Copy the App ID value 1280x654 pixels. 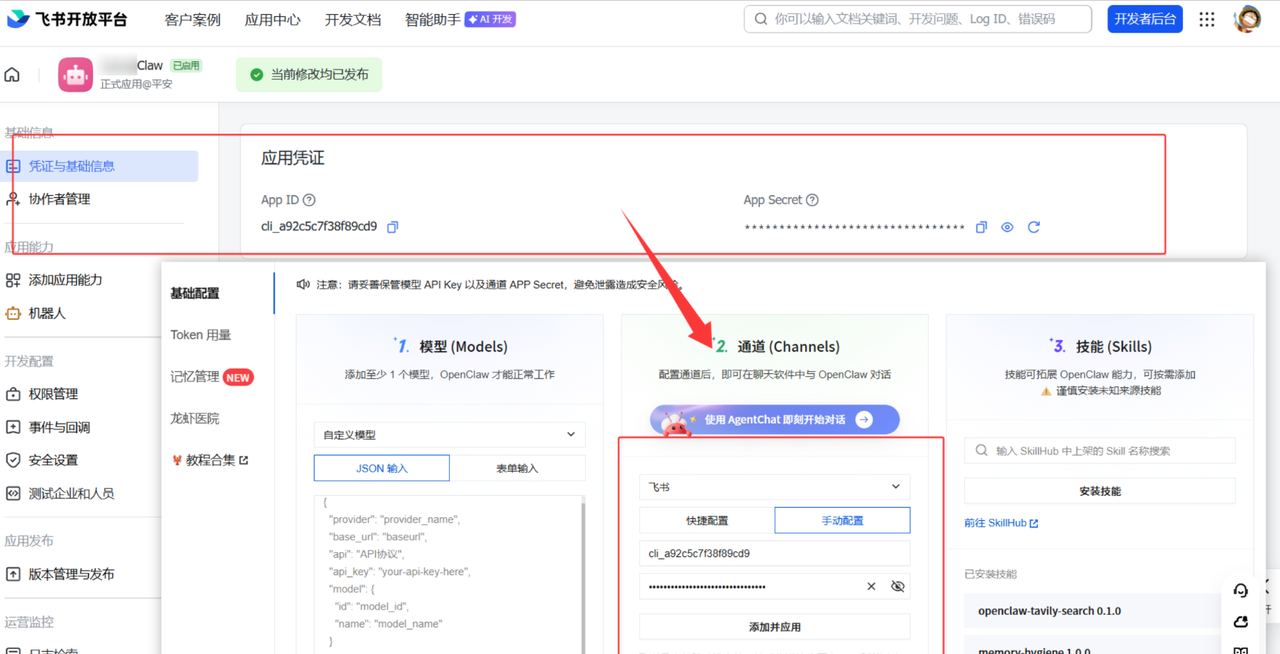click(x=393, y=227)
